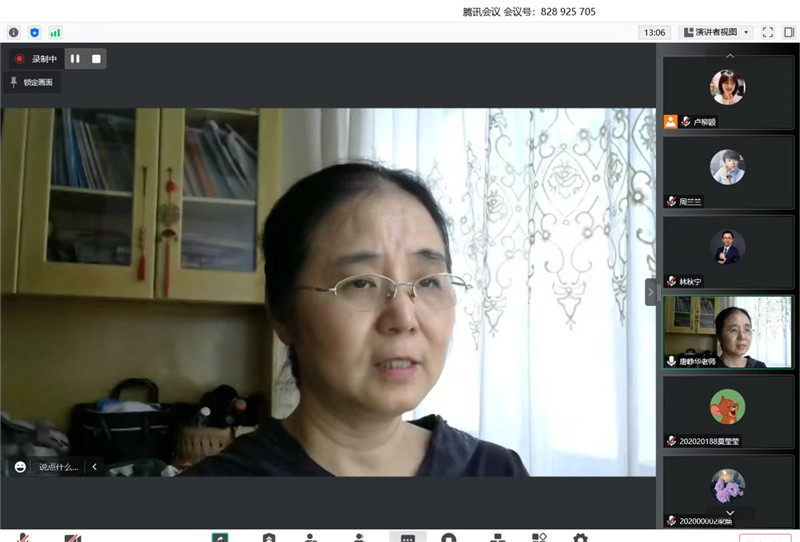
Task: Turn on the camera in bottom toolbar
Action: pyautogui.click(x=72, y=537)
